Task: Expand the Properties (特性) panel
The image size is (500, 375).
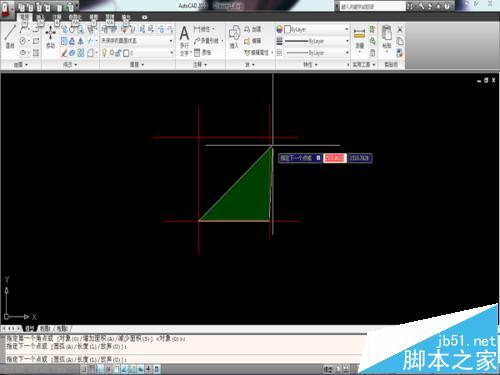Action: click(x=310, y=64)
